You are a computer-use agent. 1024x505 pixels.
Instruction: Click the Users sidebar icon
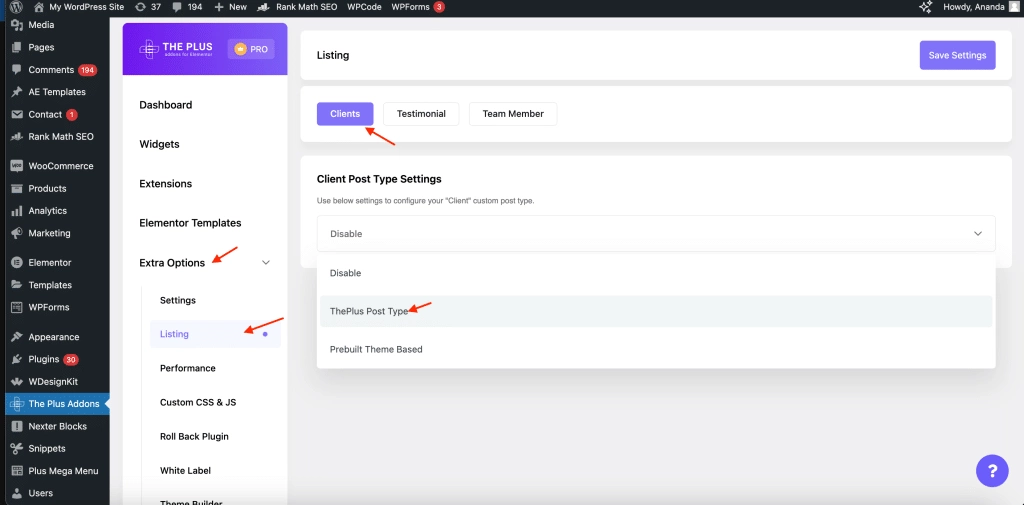tap(17, 493)
